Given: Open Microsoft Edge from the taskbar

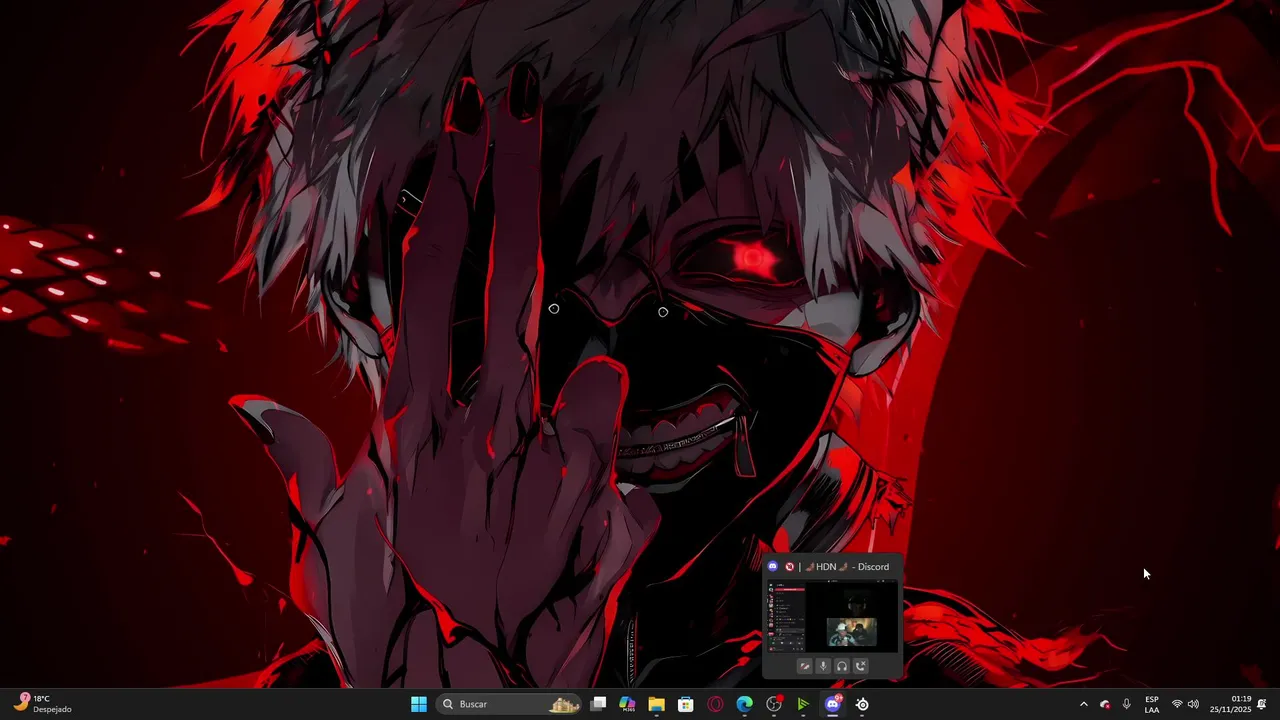Looking at the screenshot, I should [x=744, y=704].
